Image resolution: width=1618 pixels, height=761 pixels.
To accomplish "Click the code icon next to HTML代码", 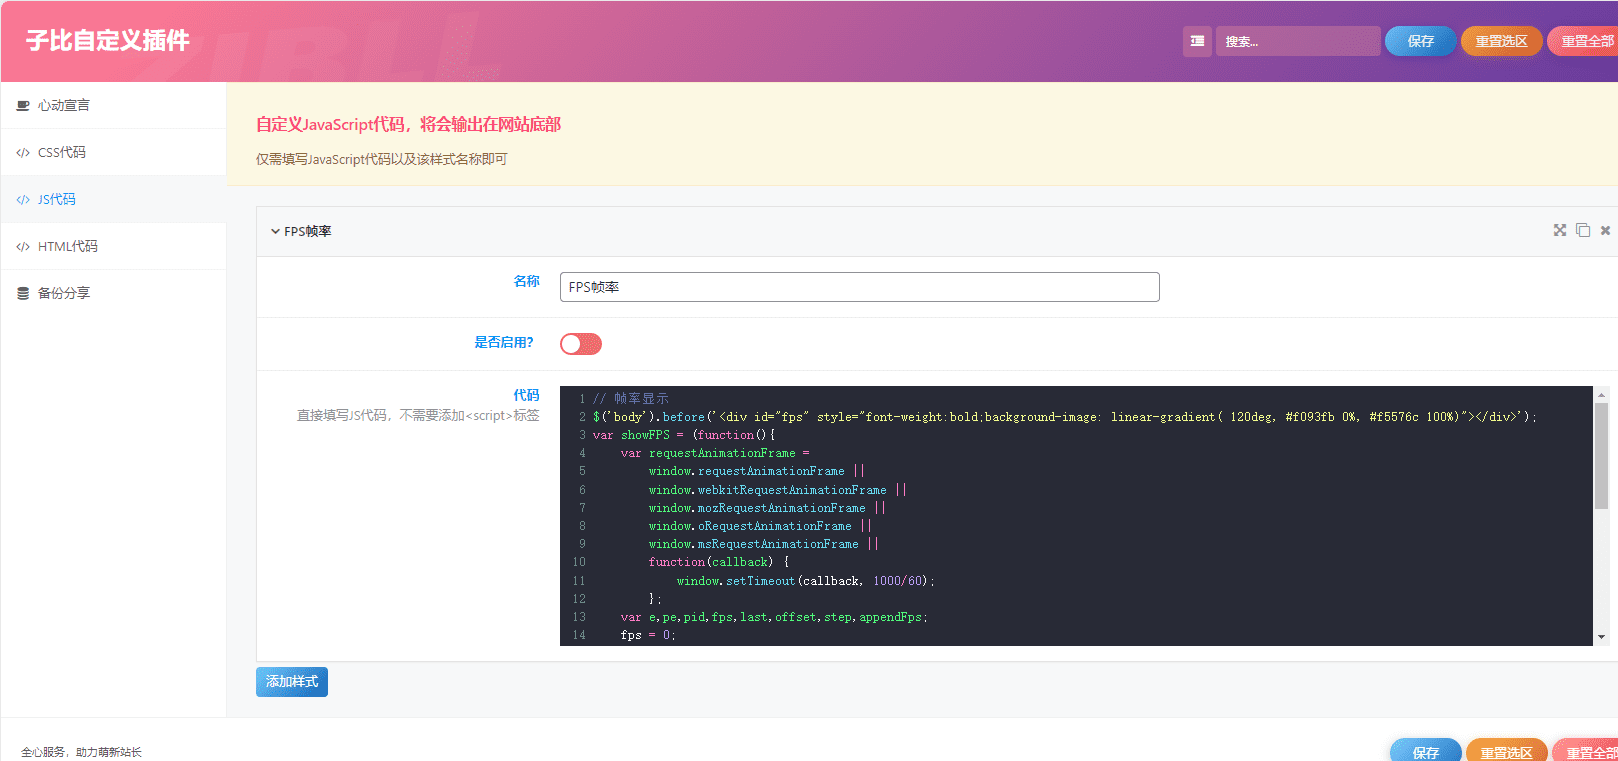I will coord(23,246).
